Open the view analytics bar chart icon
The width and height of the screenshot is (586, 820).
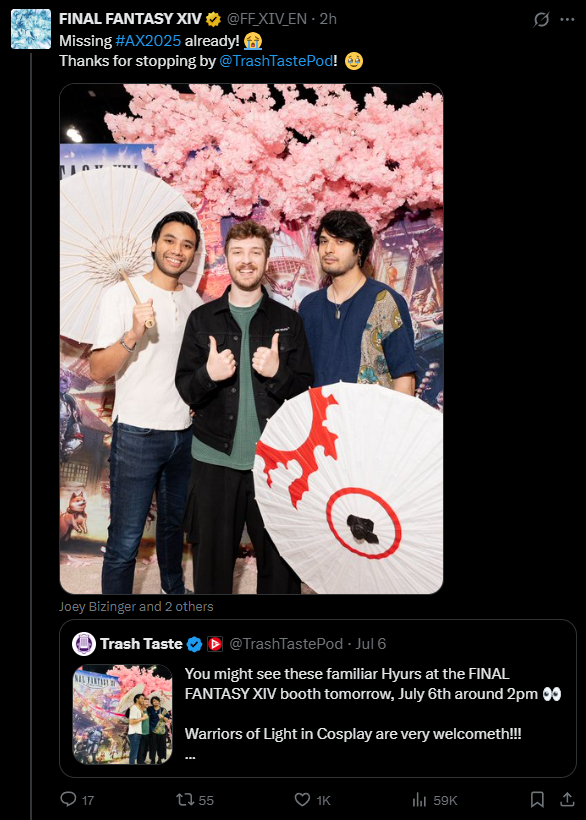(420, 800)
